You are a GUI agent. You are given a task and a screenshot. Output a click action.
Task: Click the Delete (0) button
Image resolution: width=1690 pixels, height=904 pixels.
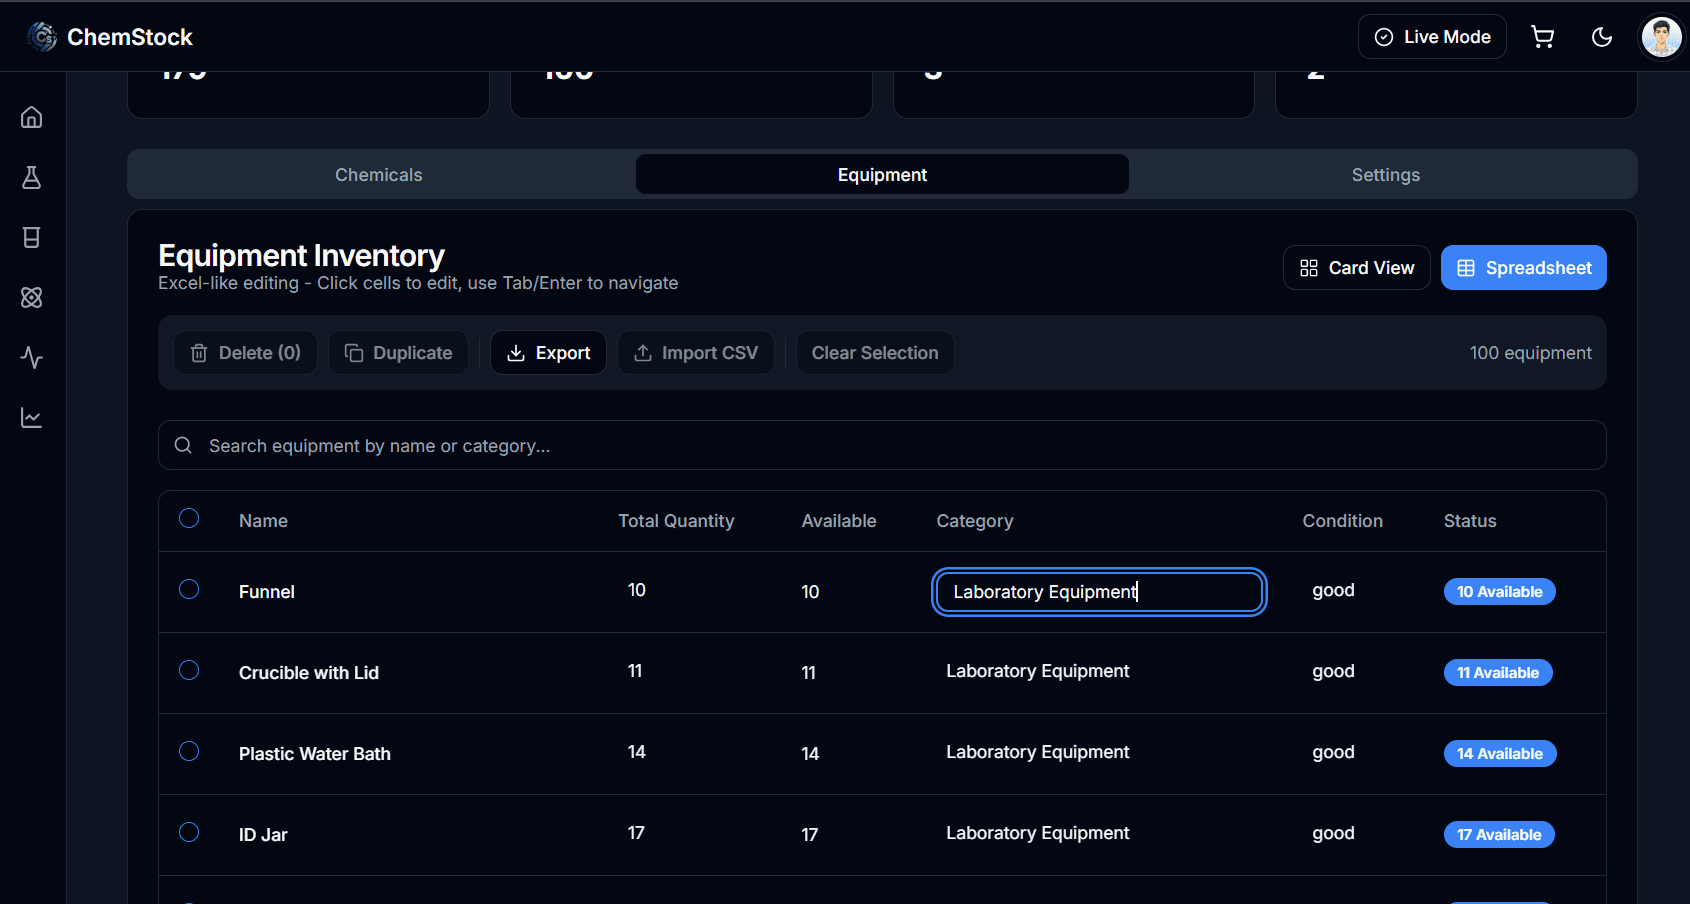click(245, 353)
